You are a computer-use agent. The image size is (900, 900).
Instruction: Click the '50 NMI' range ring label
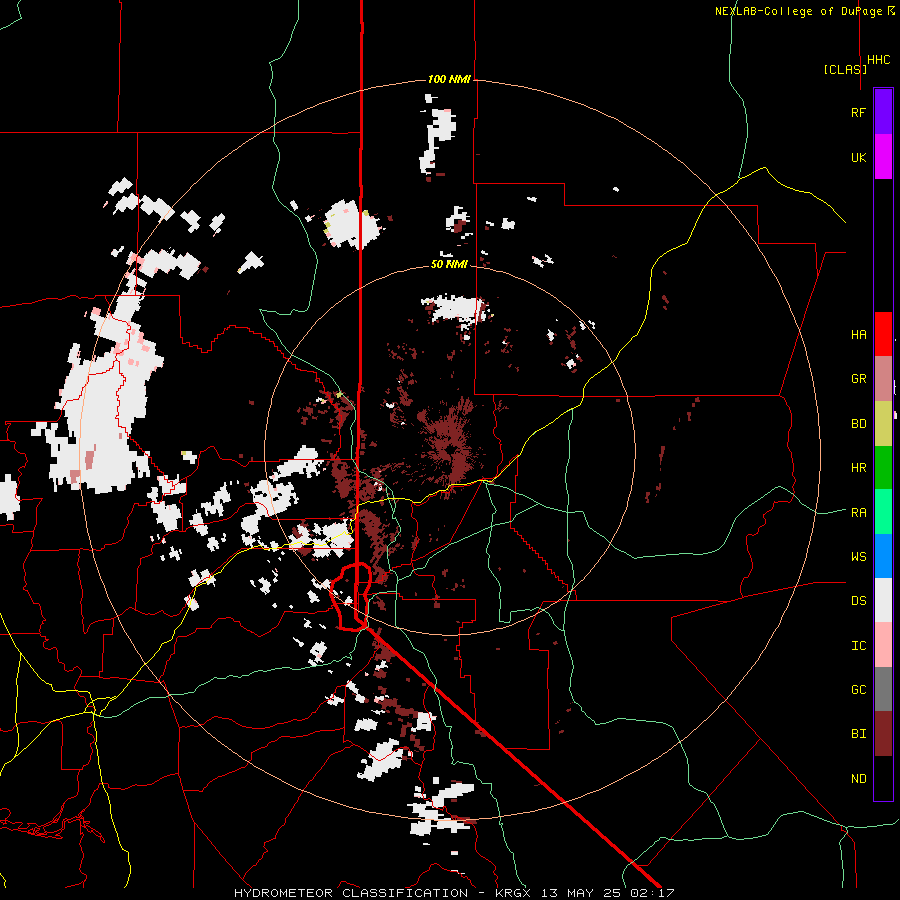coord(449,264)
